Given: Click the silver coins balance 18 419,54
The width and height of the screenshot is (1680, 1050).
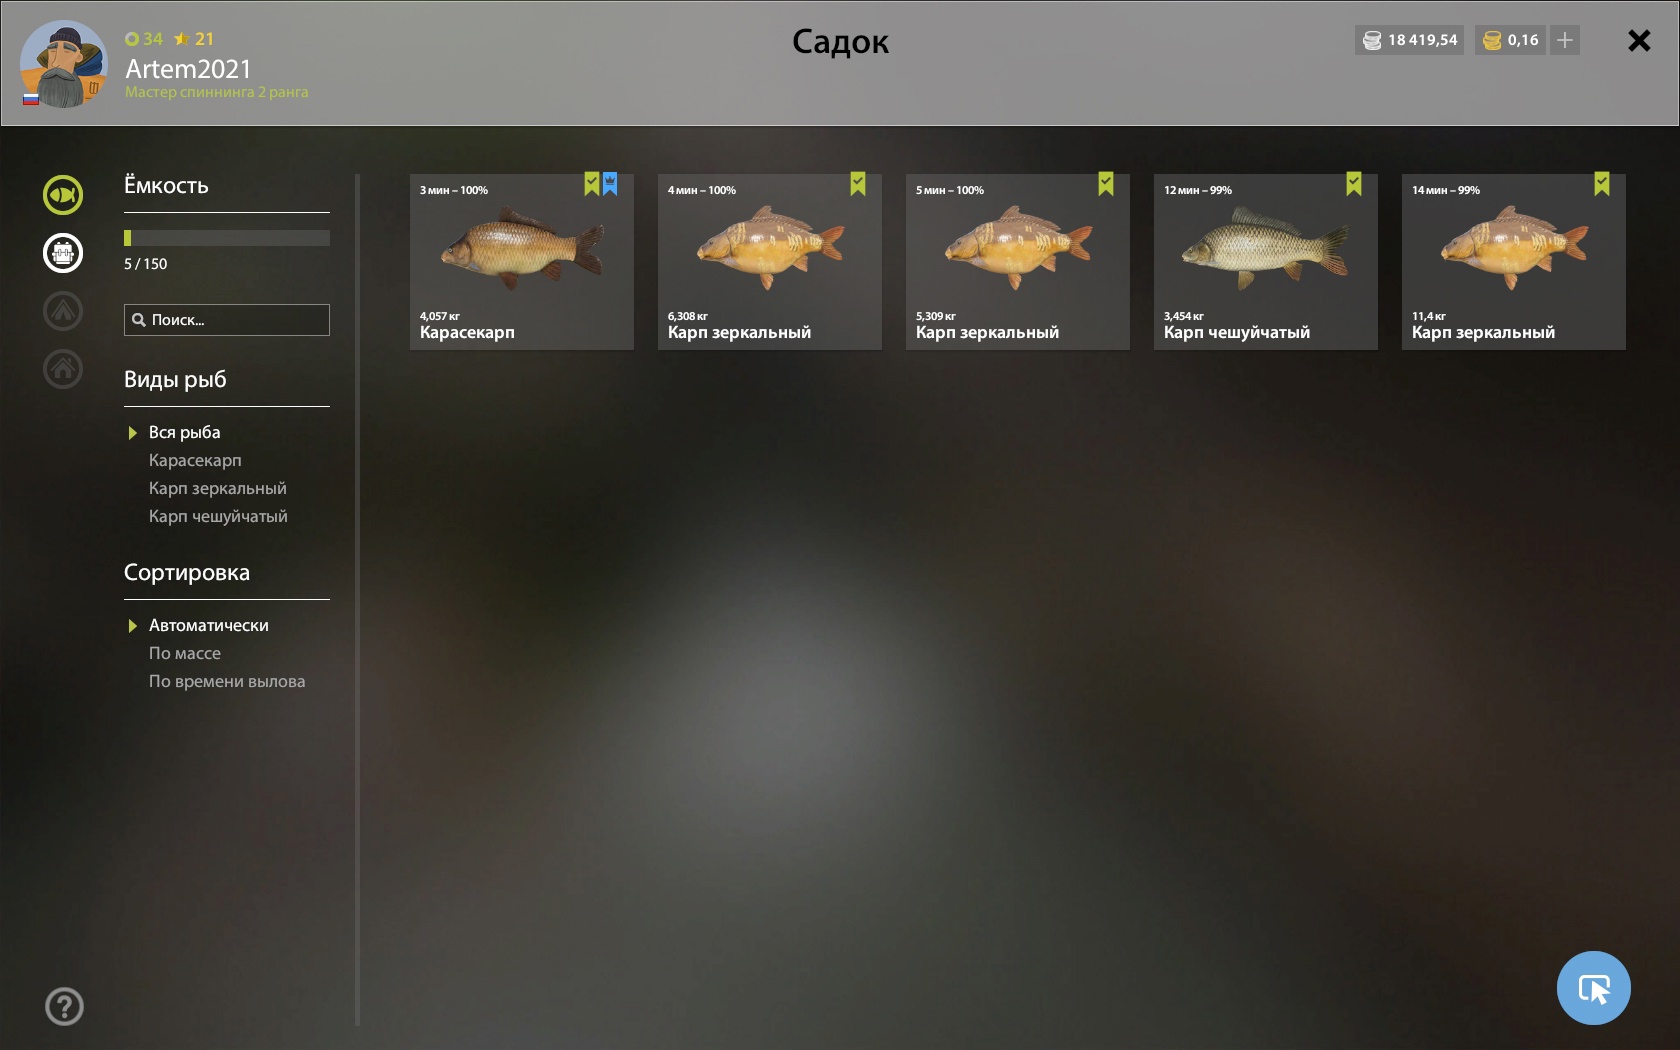Looking at the screenshot, I should click(x=1410, y=40).
